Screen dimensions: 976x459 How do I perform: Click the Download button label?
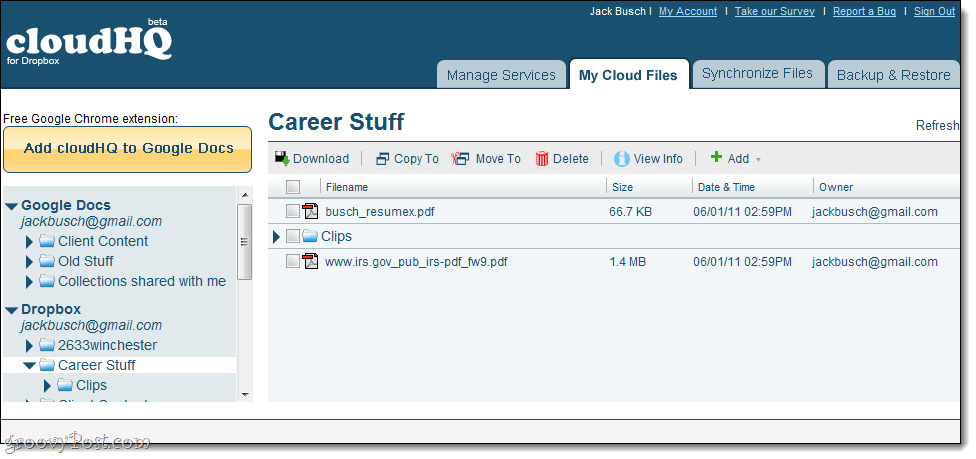pos(321,159)
